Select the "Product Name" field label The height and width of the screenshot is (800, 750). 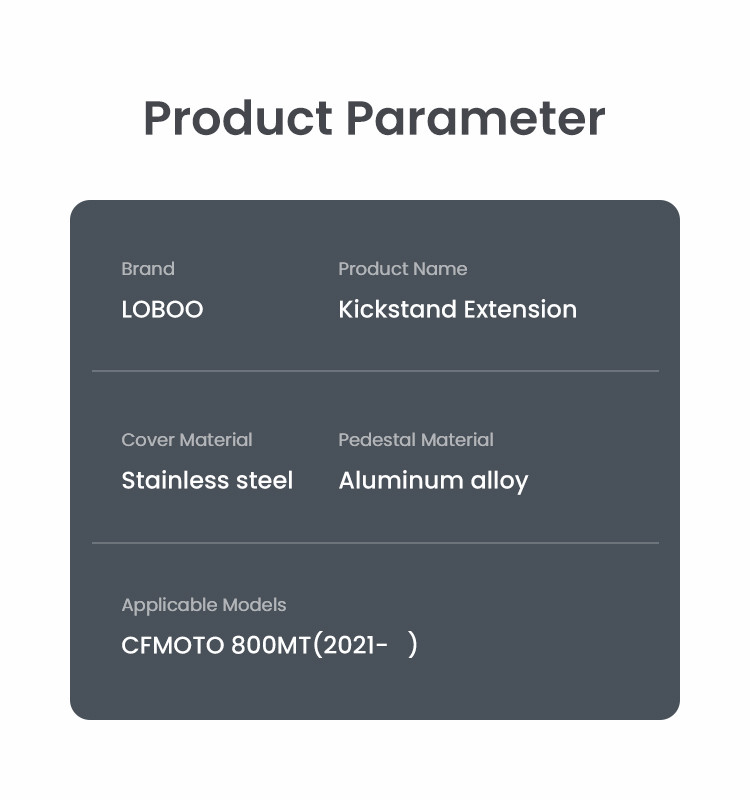tap(402, 269)
